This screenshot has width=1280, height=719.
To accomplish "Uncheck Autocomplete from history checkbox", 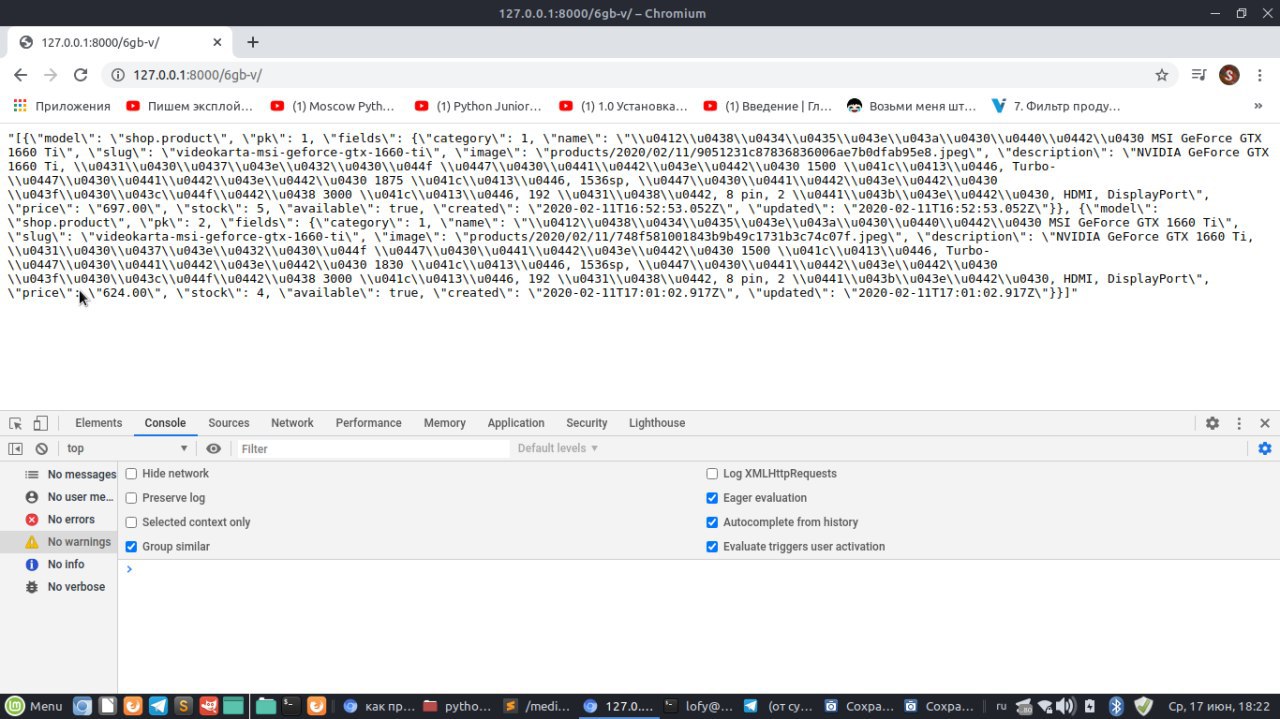I will pyautogui.click(x=712, y=522).
